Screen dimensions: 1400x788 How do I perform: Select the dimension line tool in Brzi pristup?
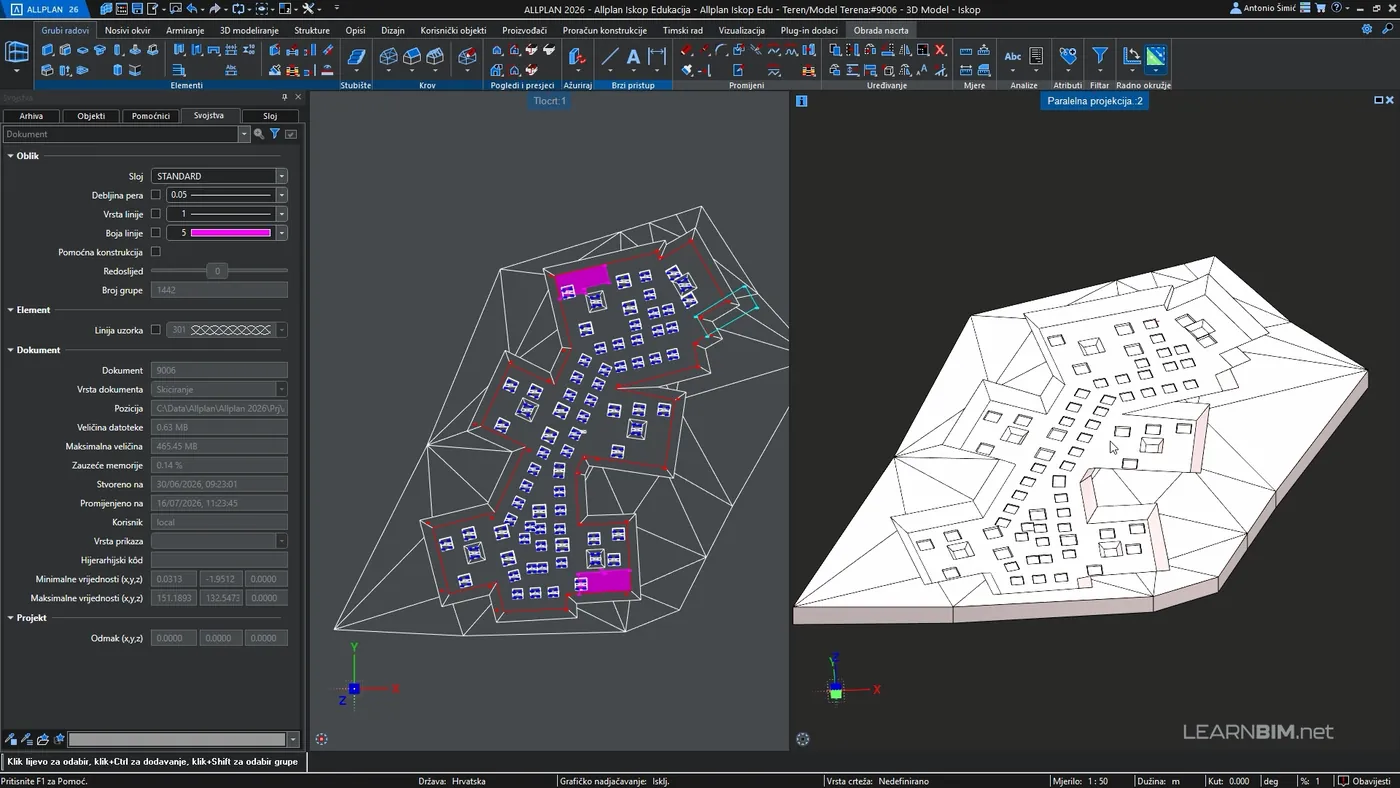pyautogui.click(x=657, y=58)
